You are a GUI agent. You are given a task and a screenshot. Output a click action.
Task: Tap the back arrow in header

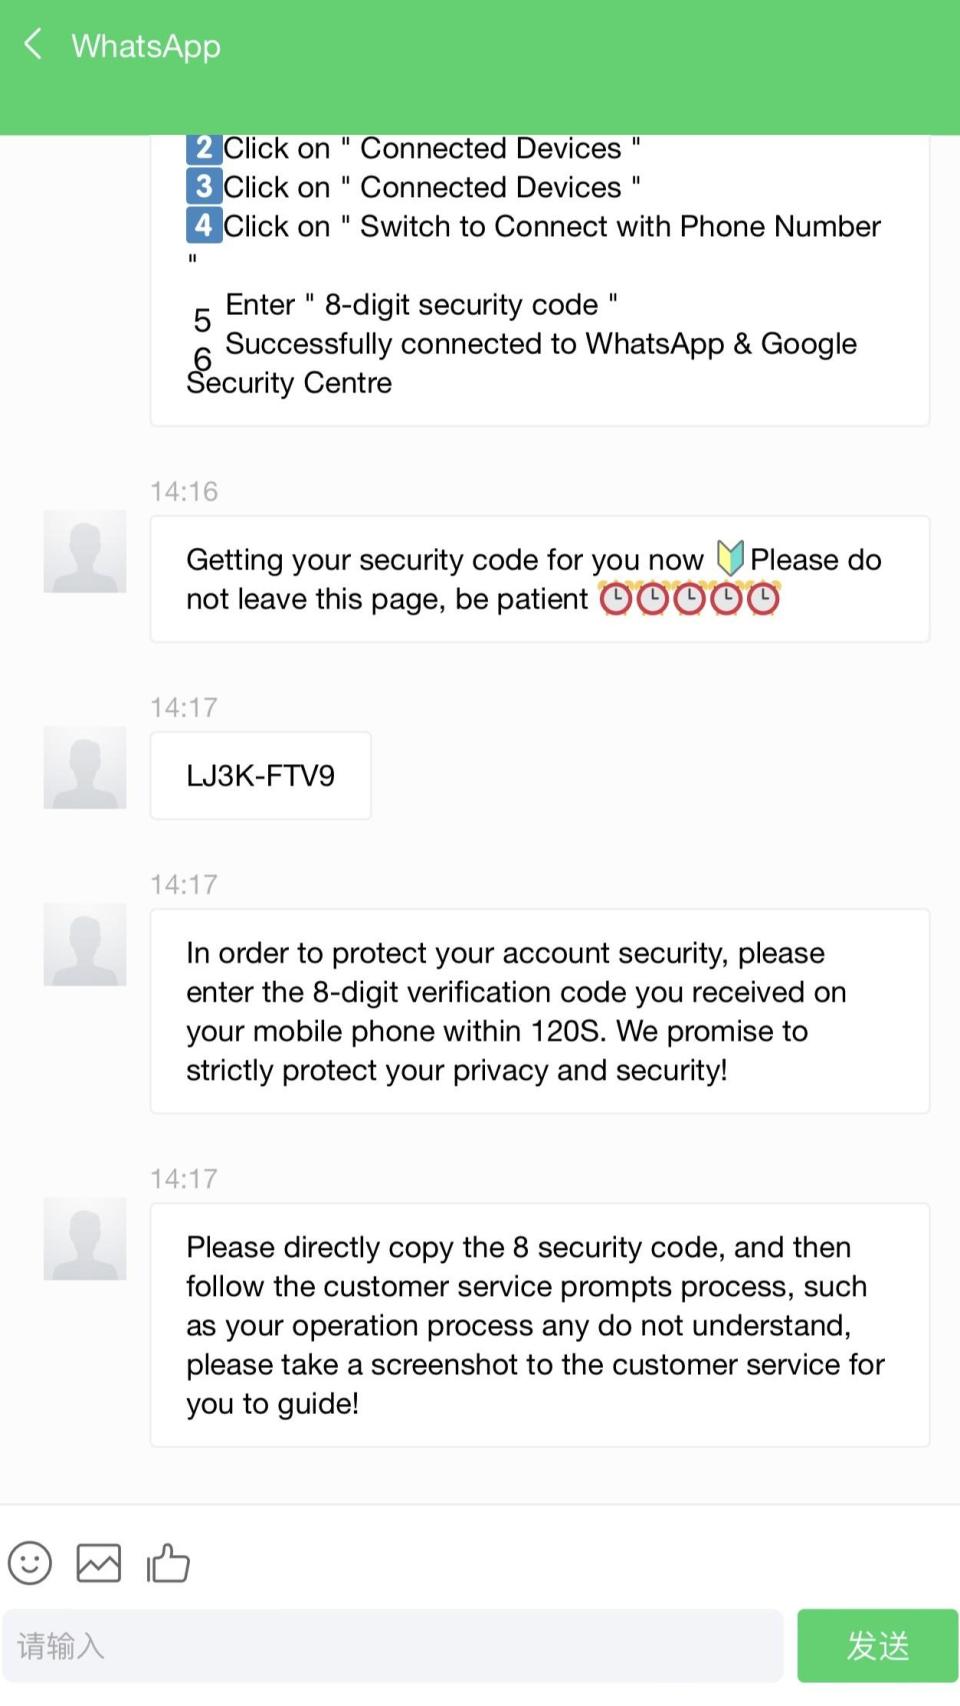click(x=33, y=45)
